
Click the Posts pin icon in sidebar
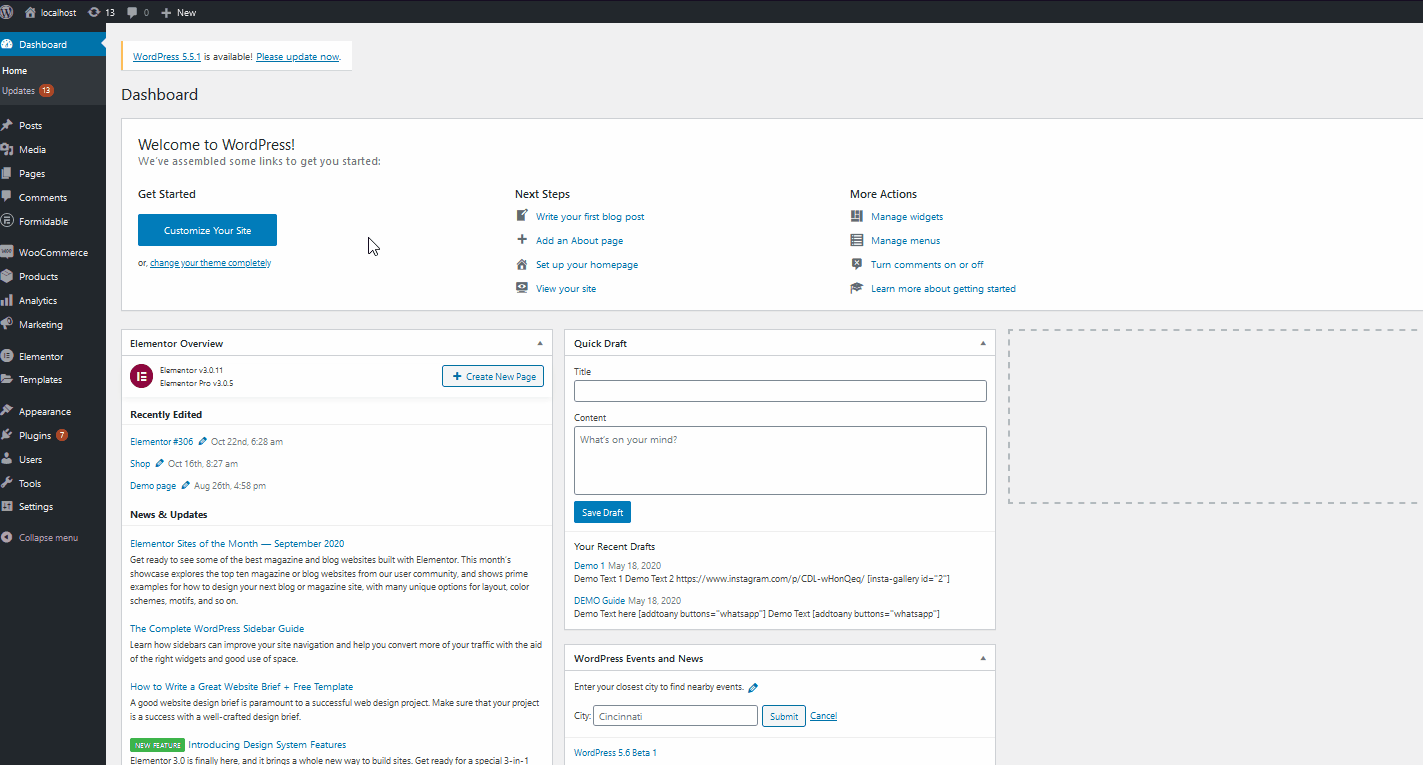[x=7, y=125]
